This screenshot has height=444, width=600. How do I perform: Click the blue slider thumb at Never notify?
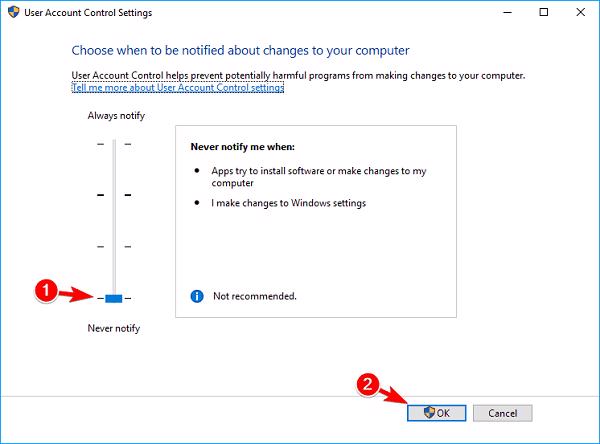113,298
